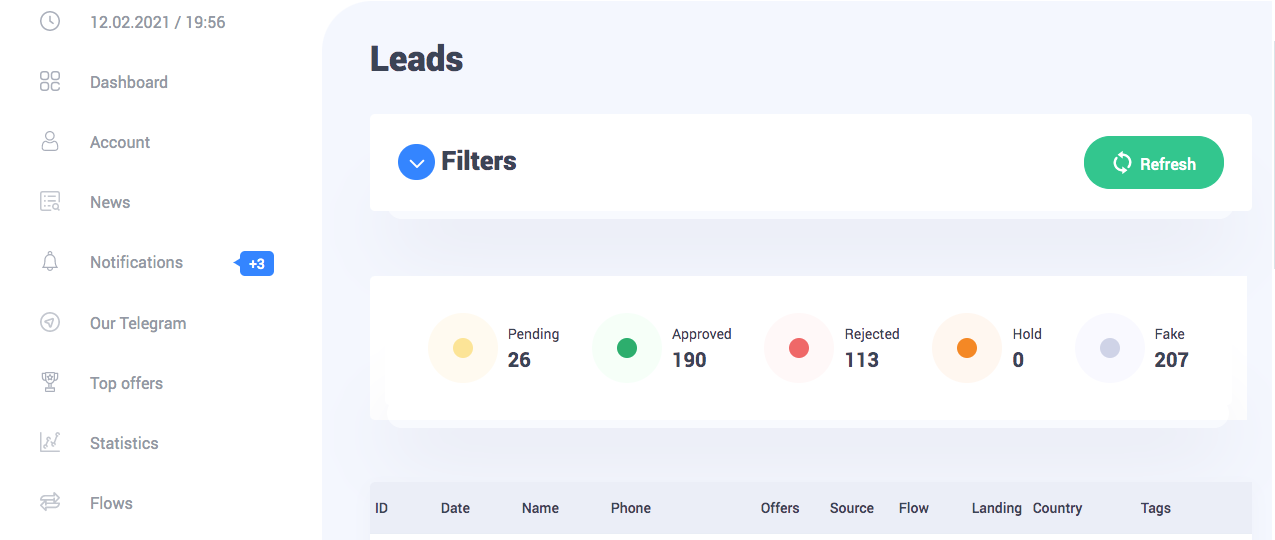Viewport: 1275px width, 540px height.
Task: Click the clock icon beside date
Action: coord(50,22)
